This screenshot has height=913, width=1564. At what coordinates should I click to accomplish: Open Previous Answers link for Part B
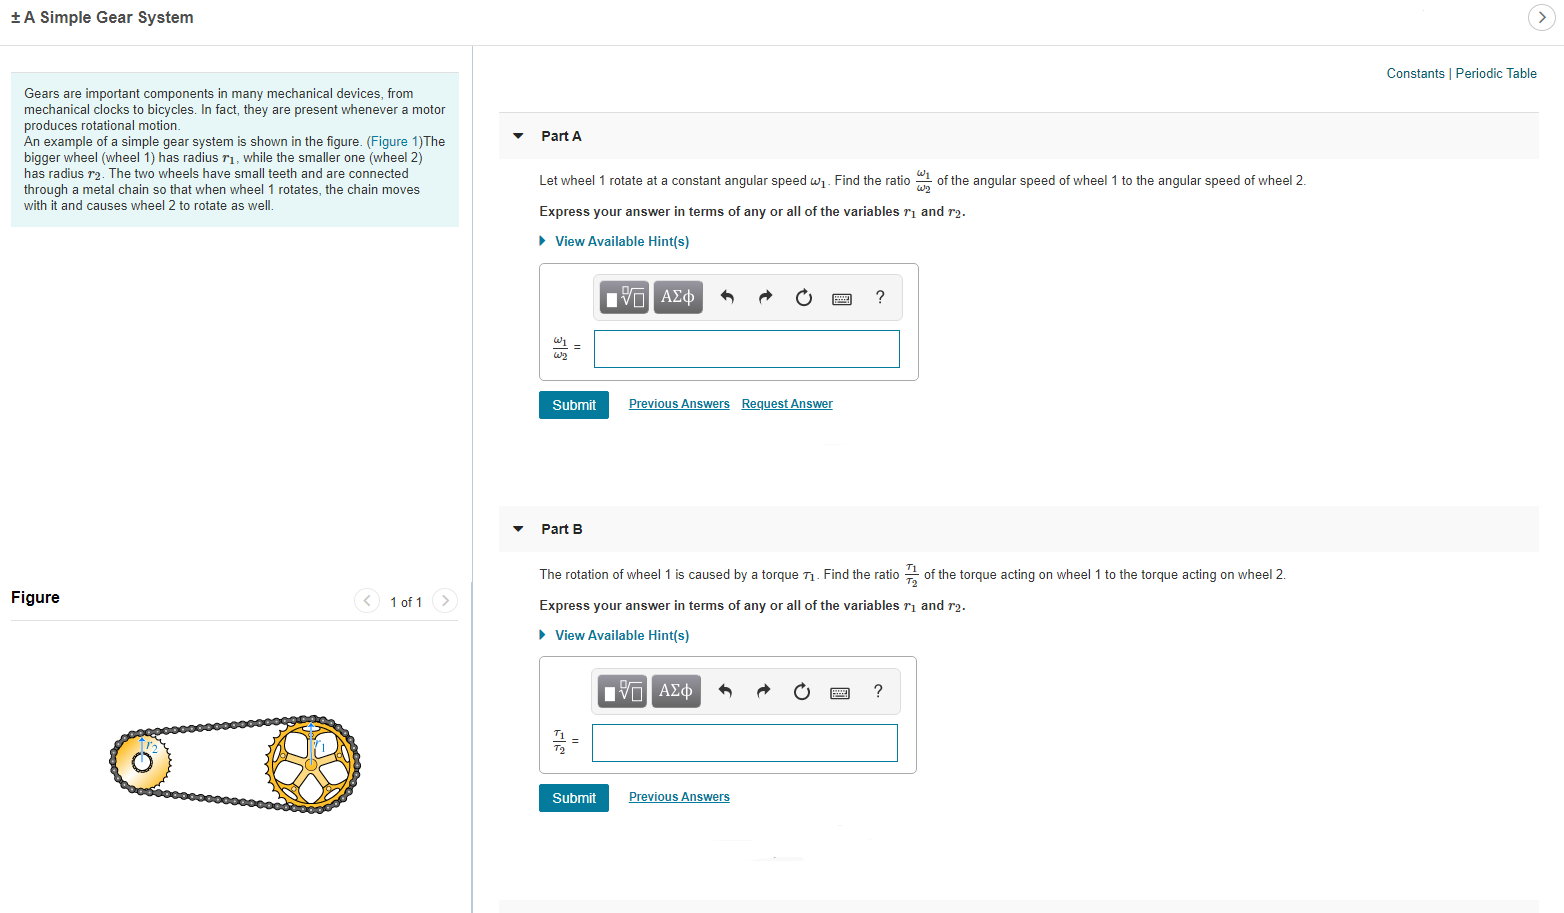pos(679,797)
